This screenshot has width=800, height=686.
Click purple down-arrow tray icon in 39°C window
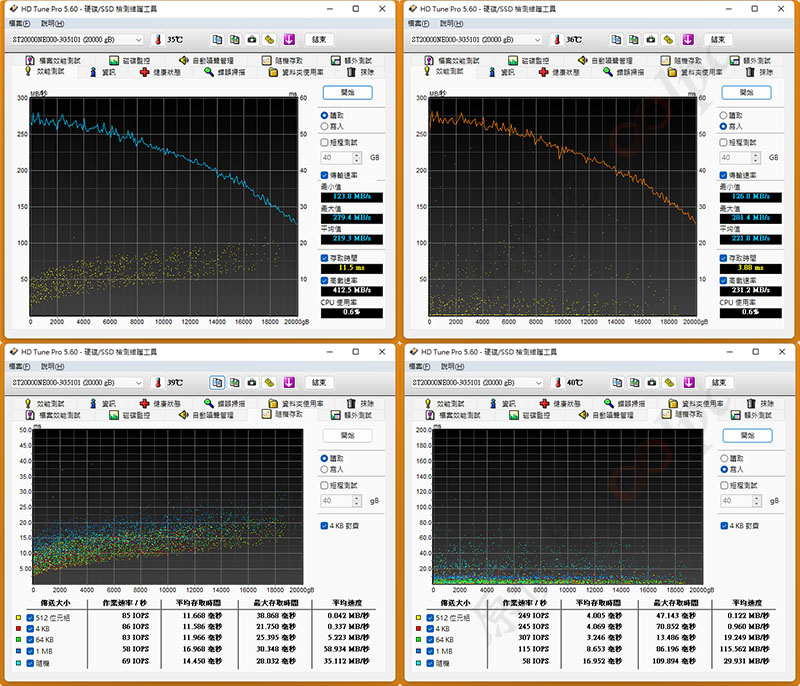click(x=289, y=382)
